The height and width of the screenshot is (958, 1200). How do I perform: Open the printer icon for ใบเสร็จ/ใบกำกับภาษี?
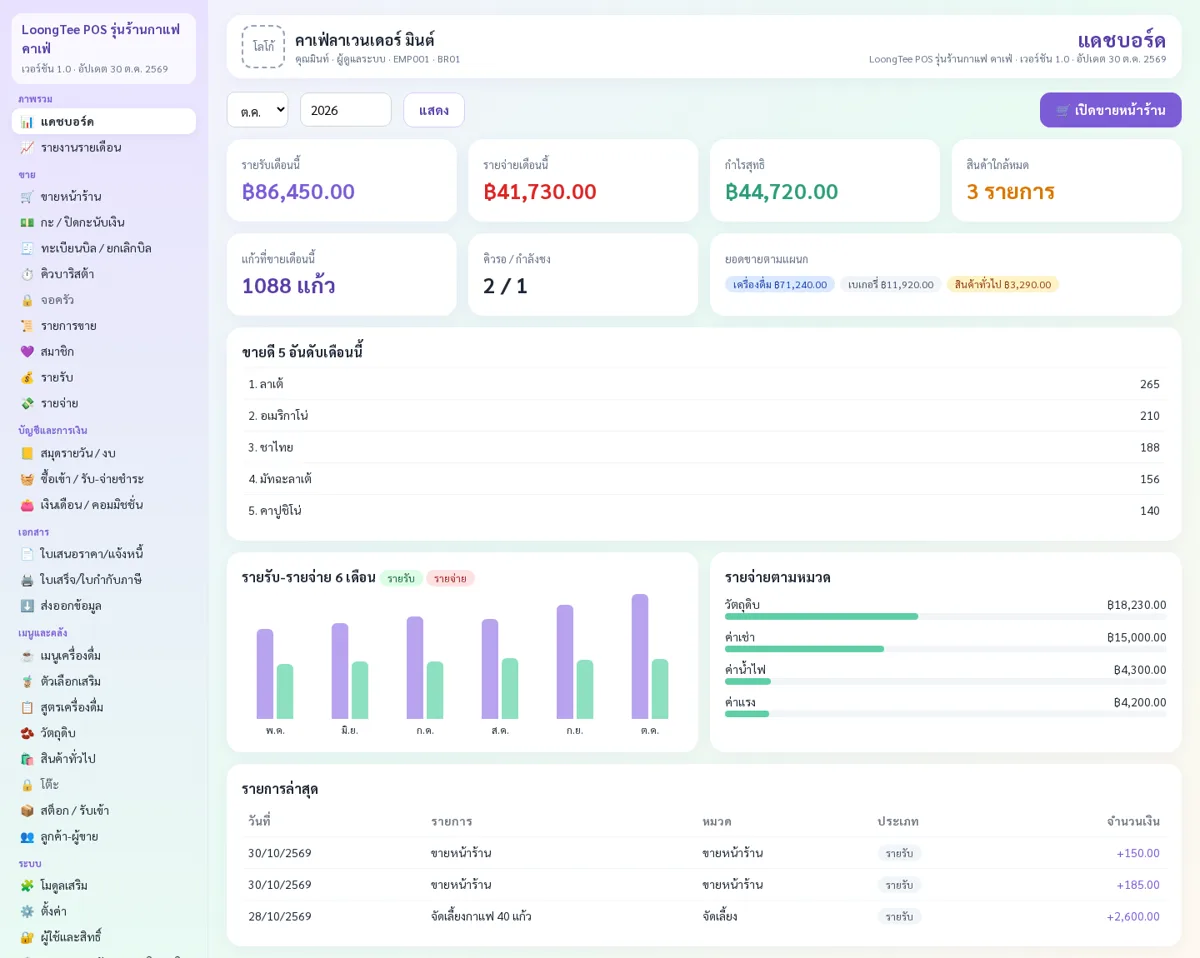27,580
